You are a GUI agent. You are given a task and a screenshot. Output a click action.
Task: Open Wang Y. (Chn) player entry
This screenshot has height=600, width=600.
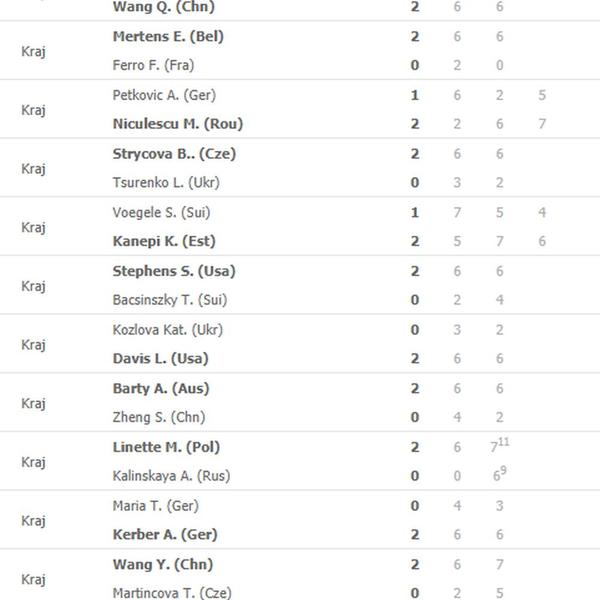tap(163, 564)
